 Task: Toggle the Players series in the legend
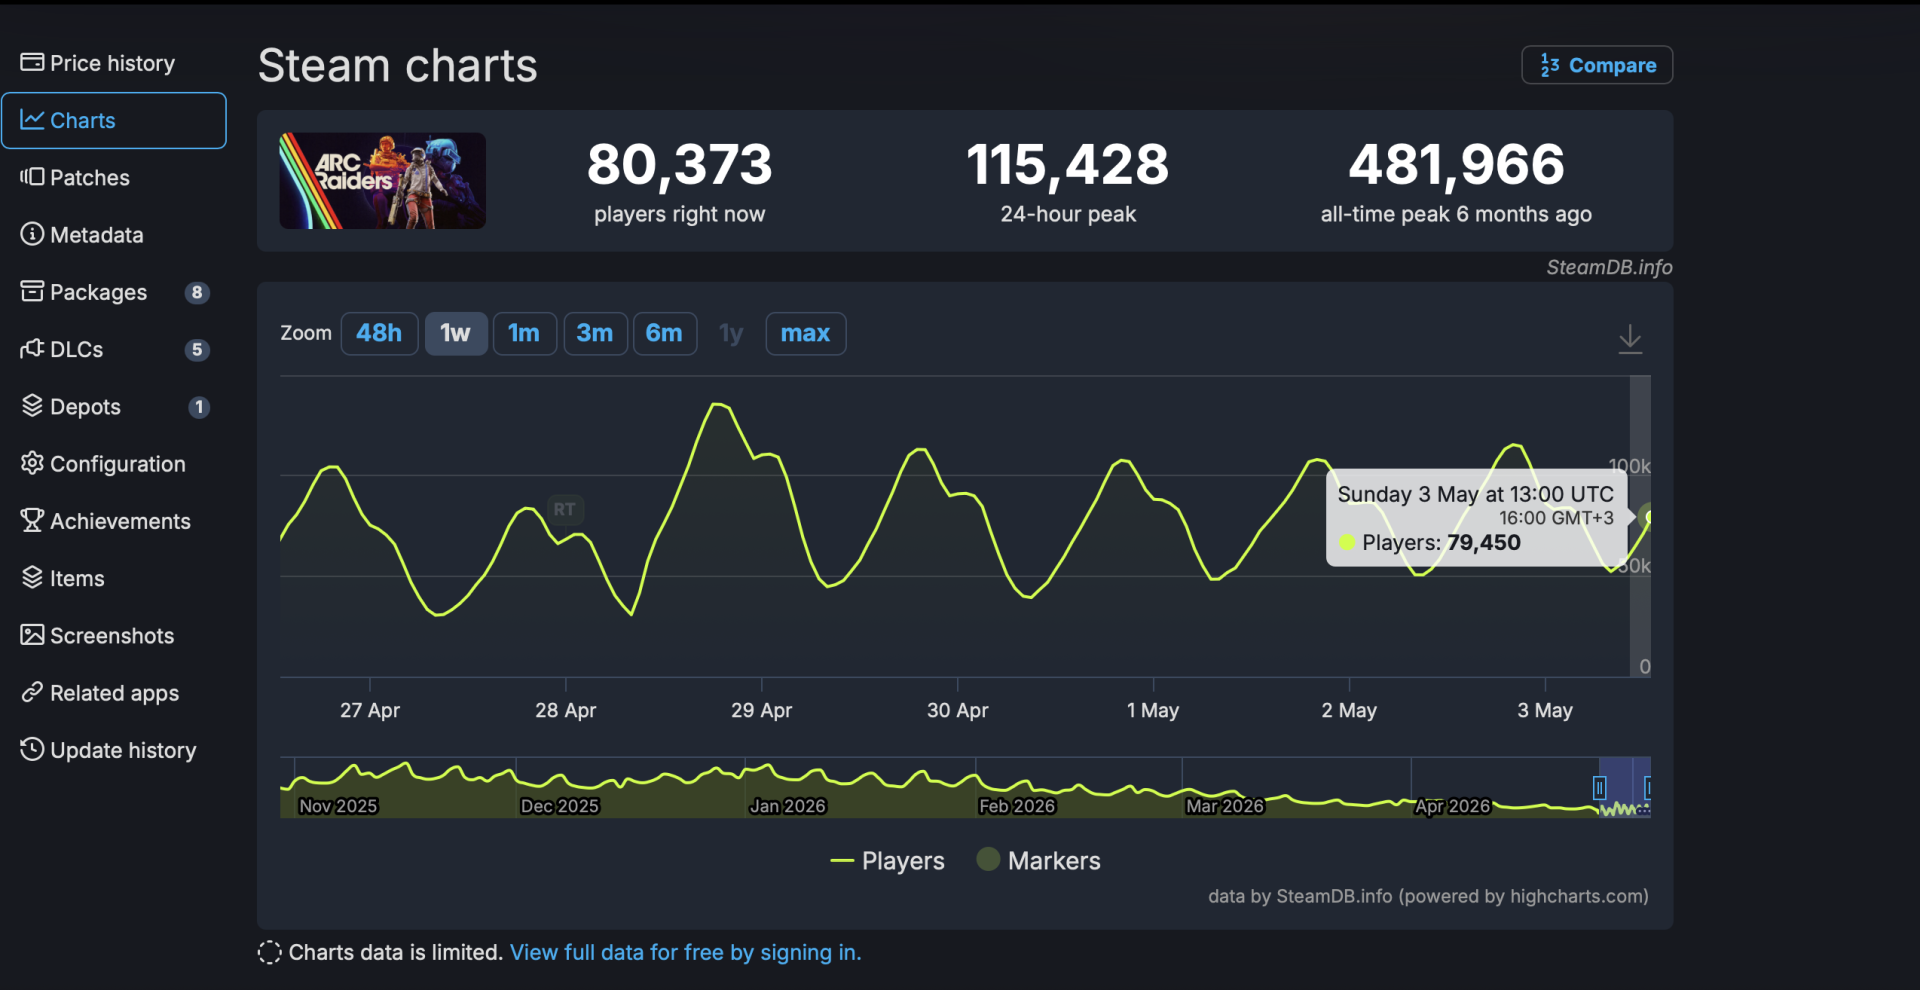point(888,861)
